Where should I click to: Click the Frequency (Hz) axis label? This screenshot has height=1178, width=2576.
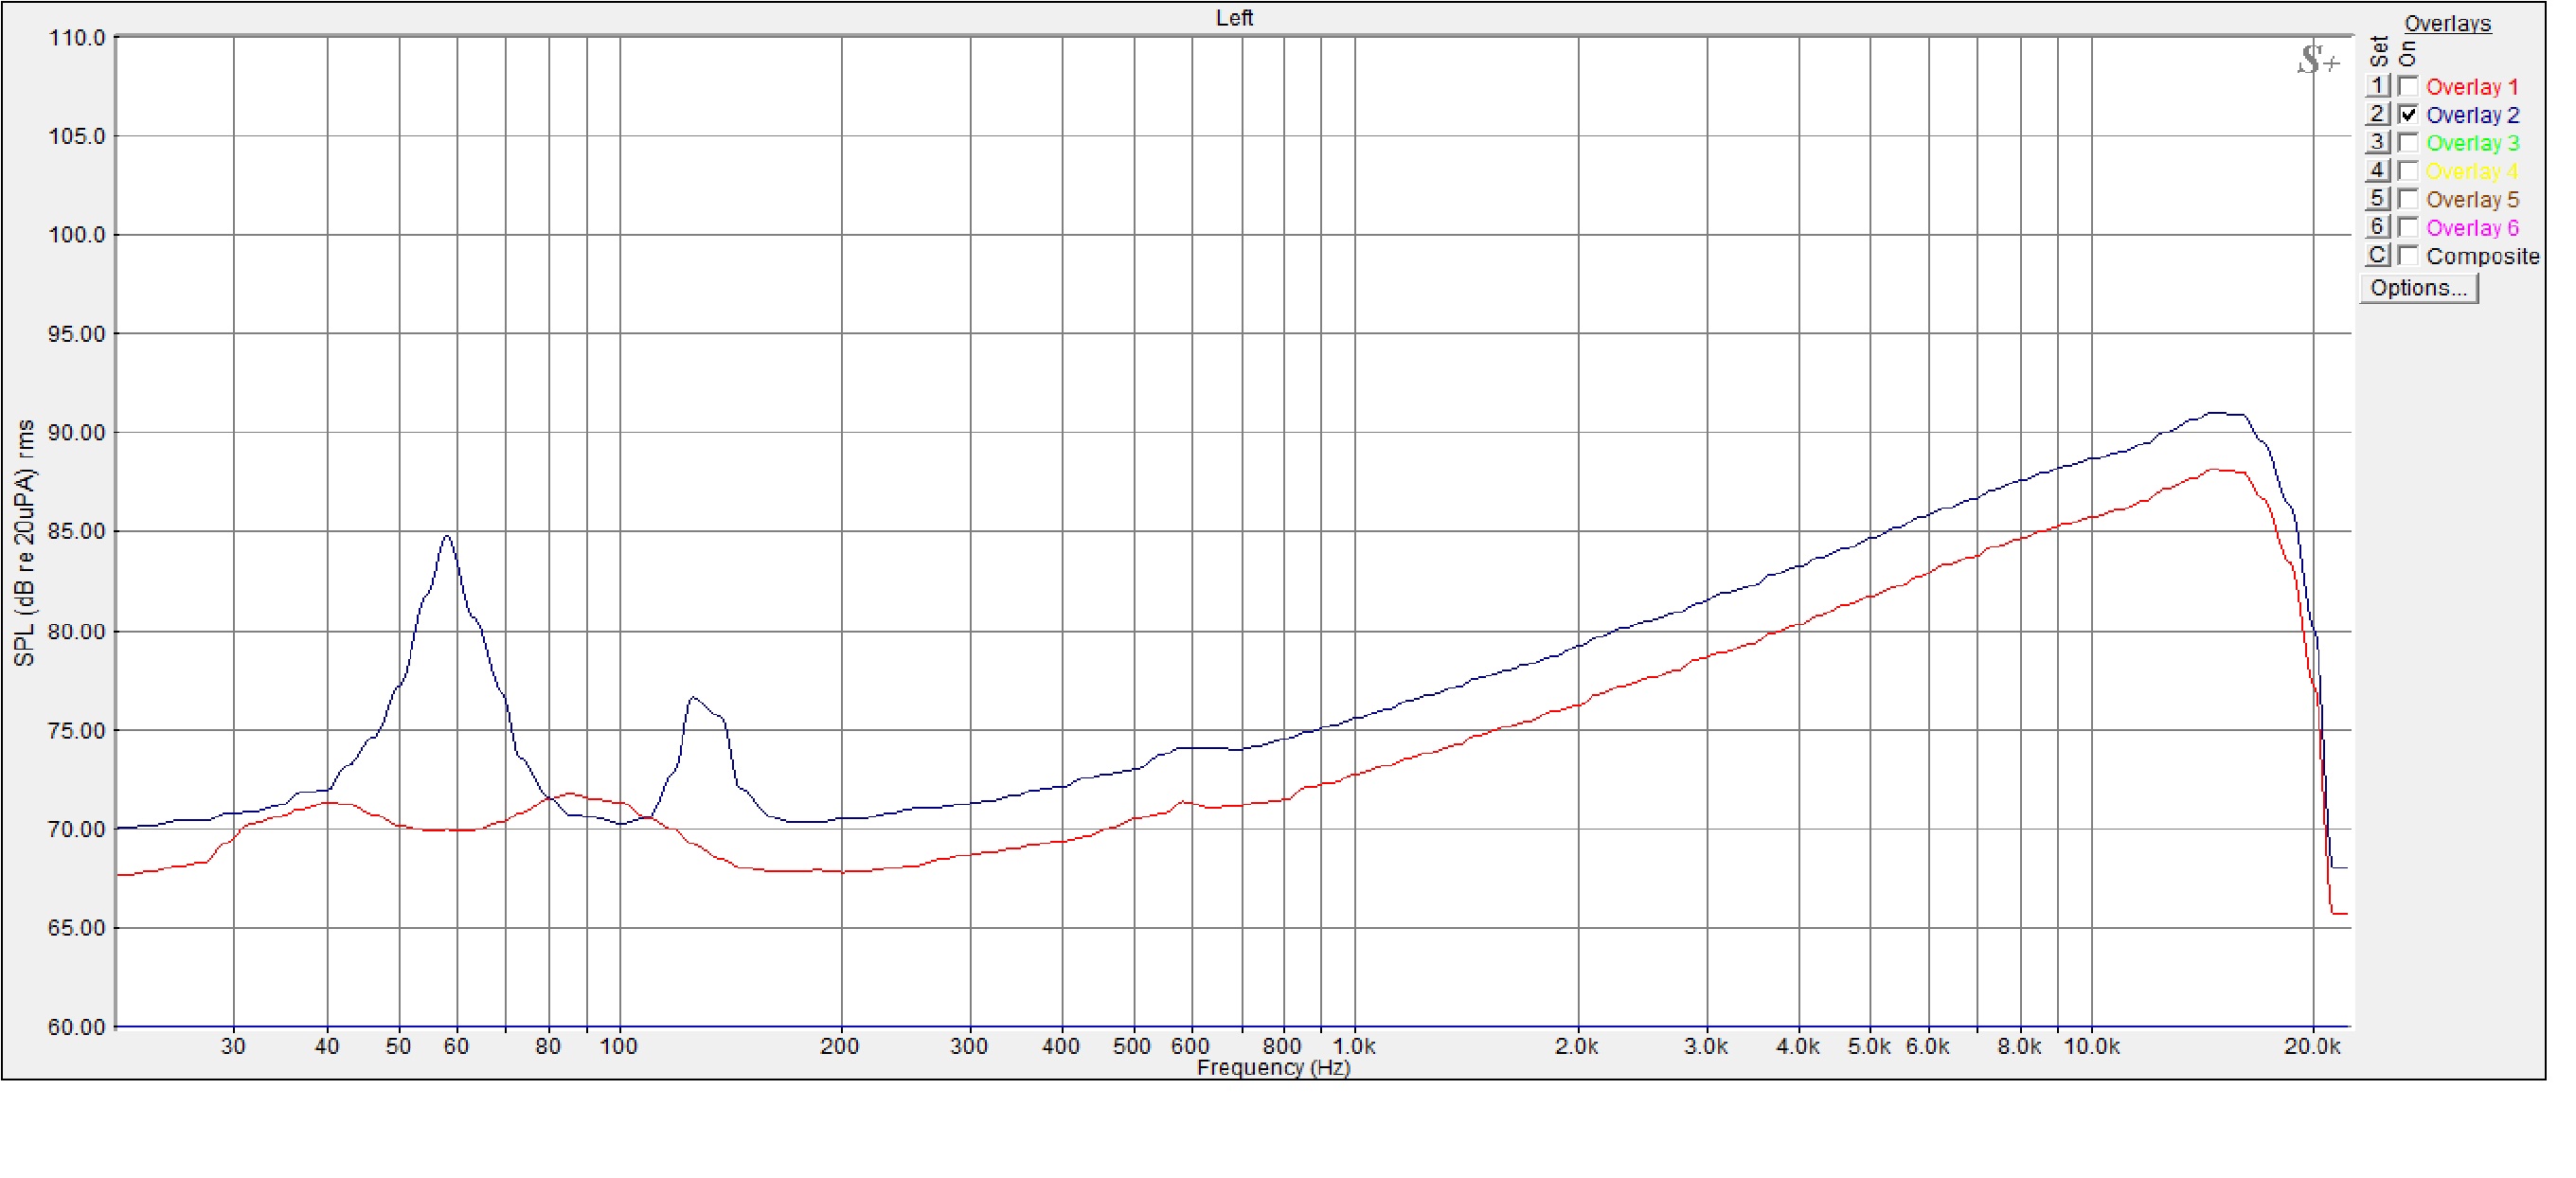(x=1273, y=1067)
